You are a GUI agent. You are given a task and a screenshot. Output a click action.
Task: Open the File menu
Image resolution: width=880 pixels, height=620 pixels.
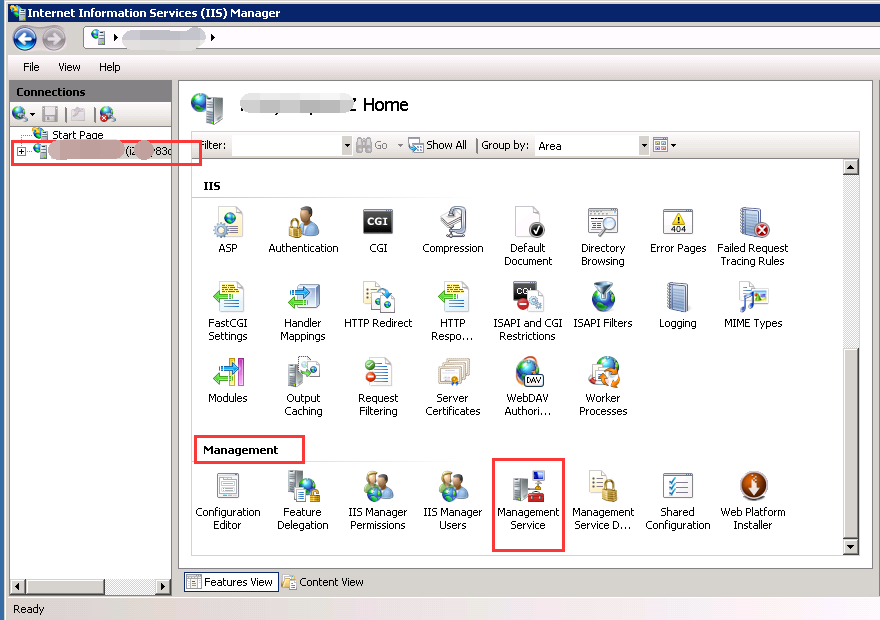pyautogui.click(x=31, y=67)
